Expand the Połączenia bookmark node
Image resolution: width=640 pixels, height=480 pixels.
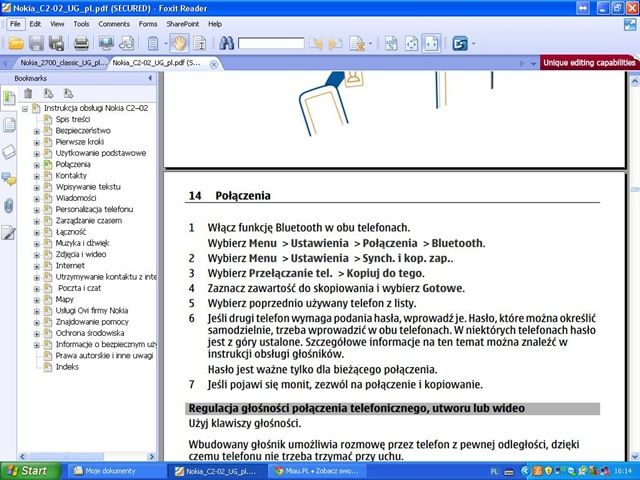point(36,165)
